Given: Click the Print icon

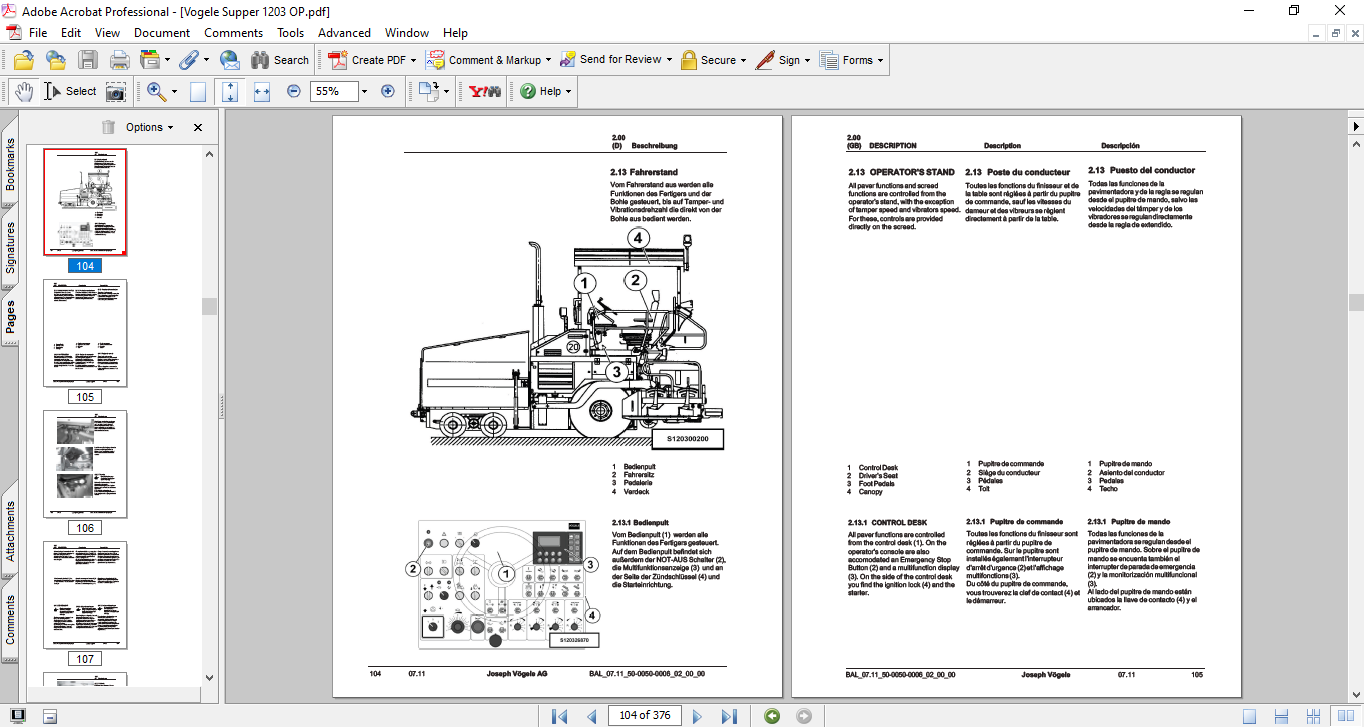Looking at the screenshot, I should (119, 60).
